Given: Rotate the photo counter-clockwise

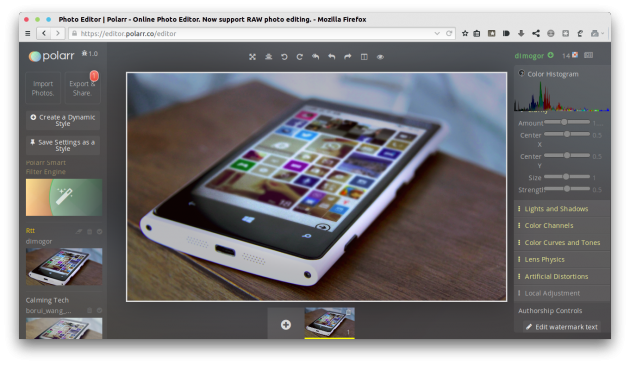Looking at the screenshot, I should coord(284,57).
